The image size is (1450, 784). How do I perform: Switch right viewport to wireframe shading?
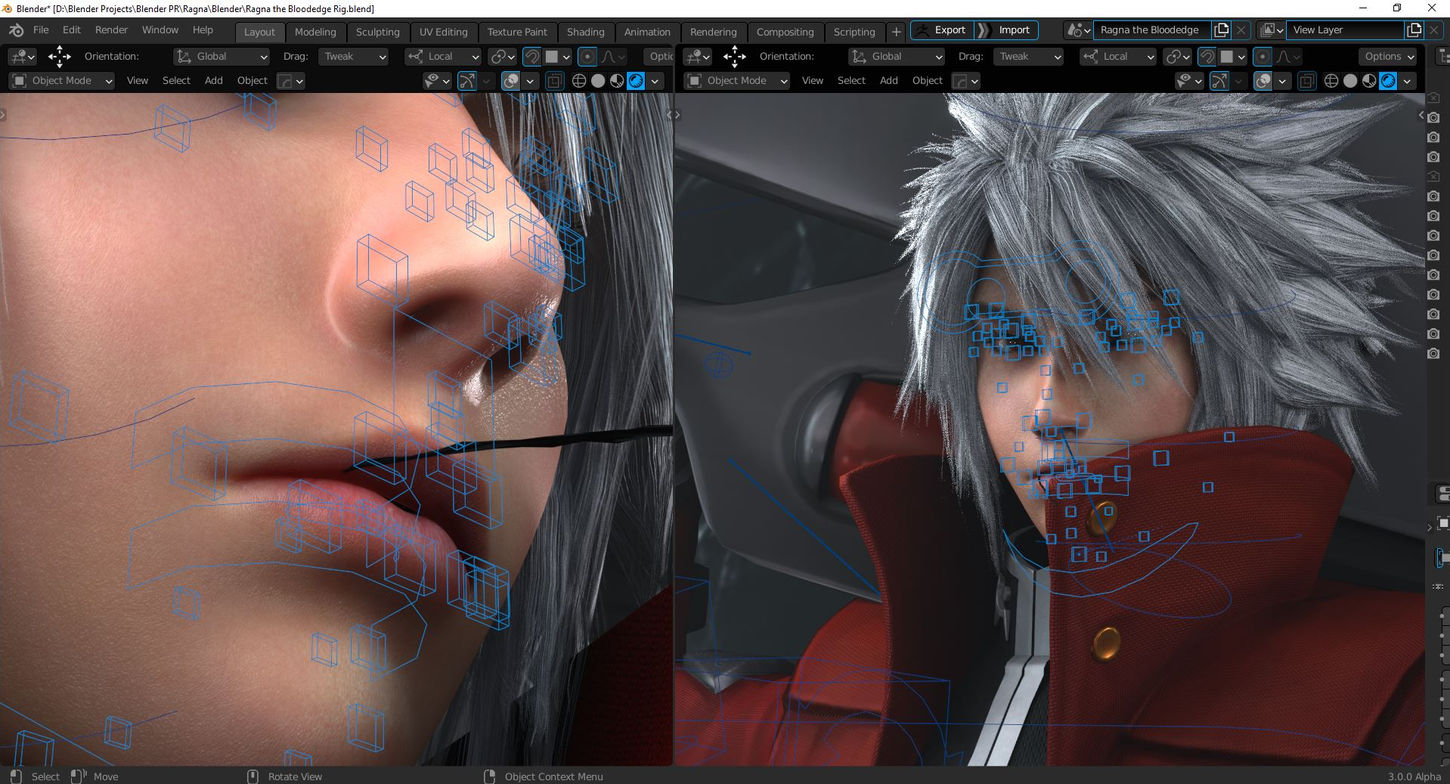[1331, 80]
